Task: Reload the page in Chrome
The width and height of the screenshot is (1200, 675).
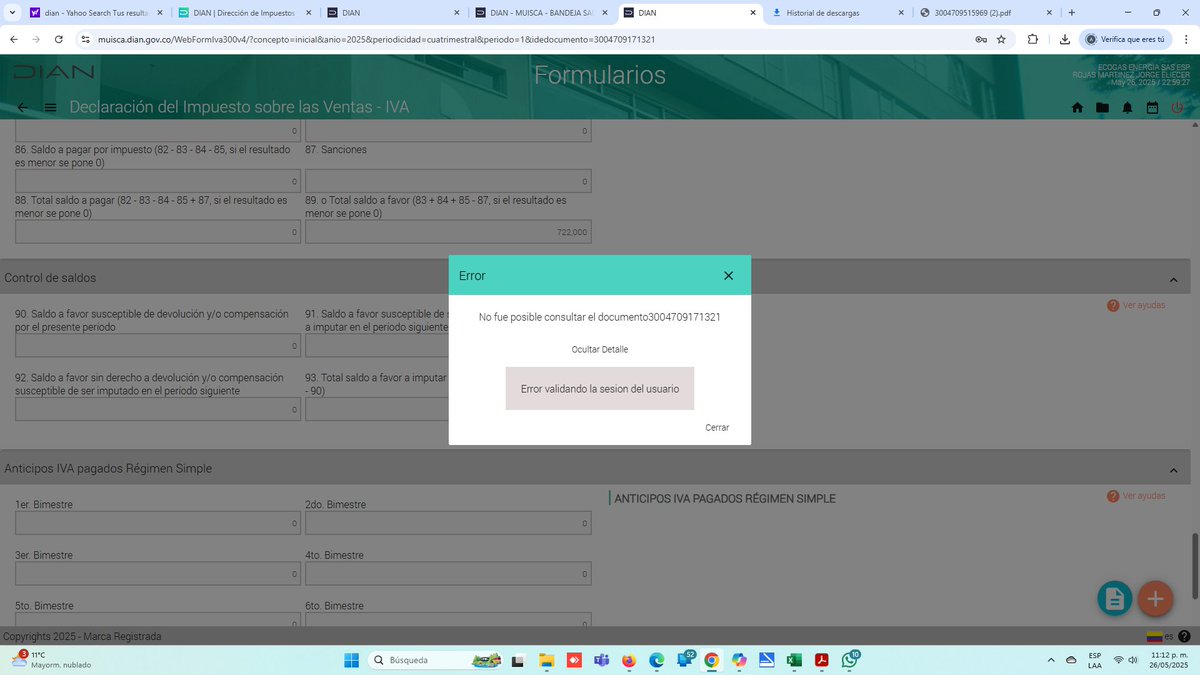Action: 59,39
